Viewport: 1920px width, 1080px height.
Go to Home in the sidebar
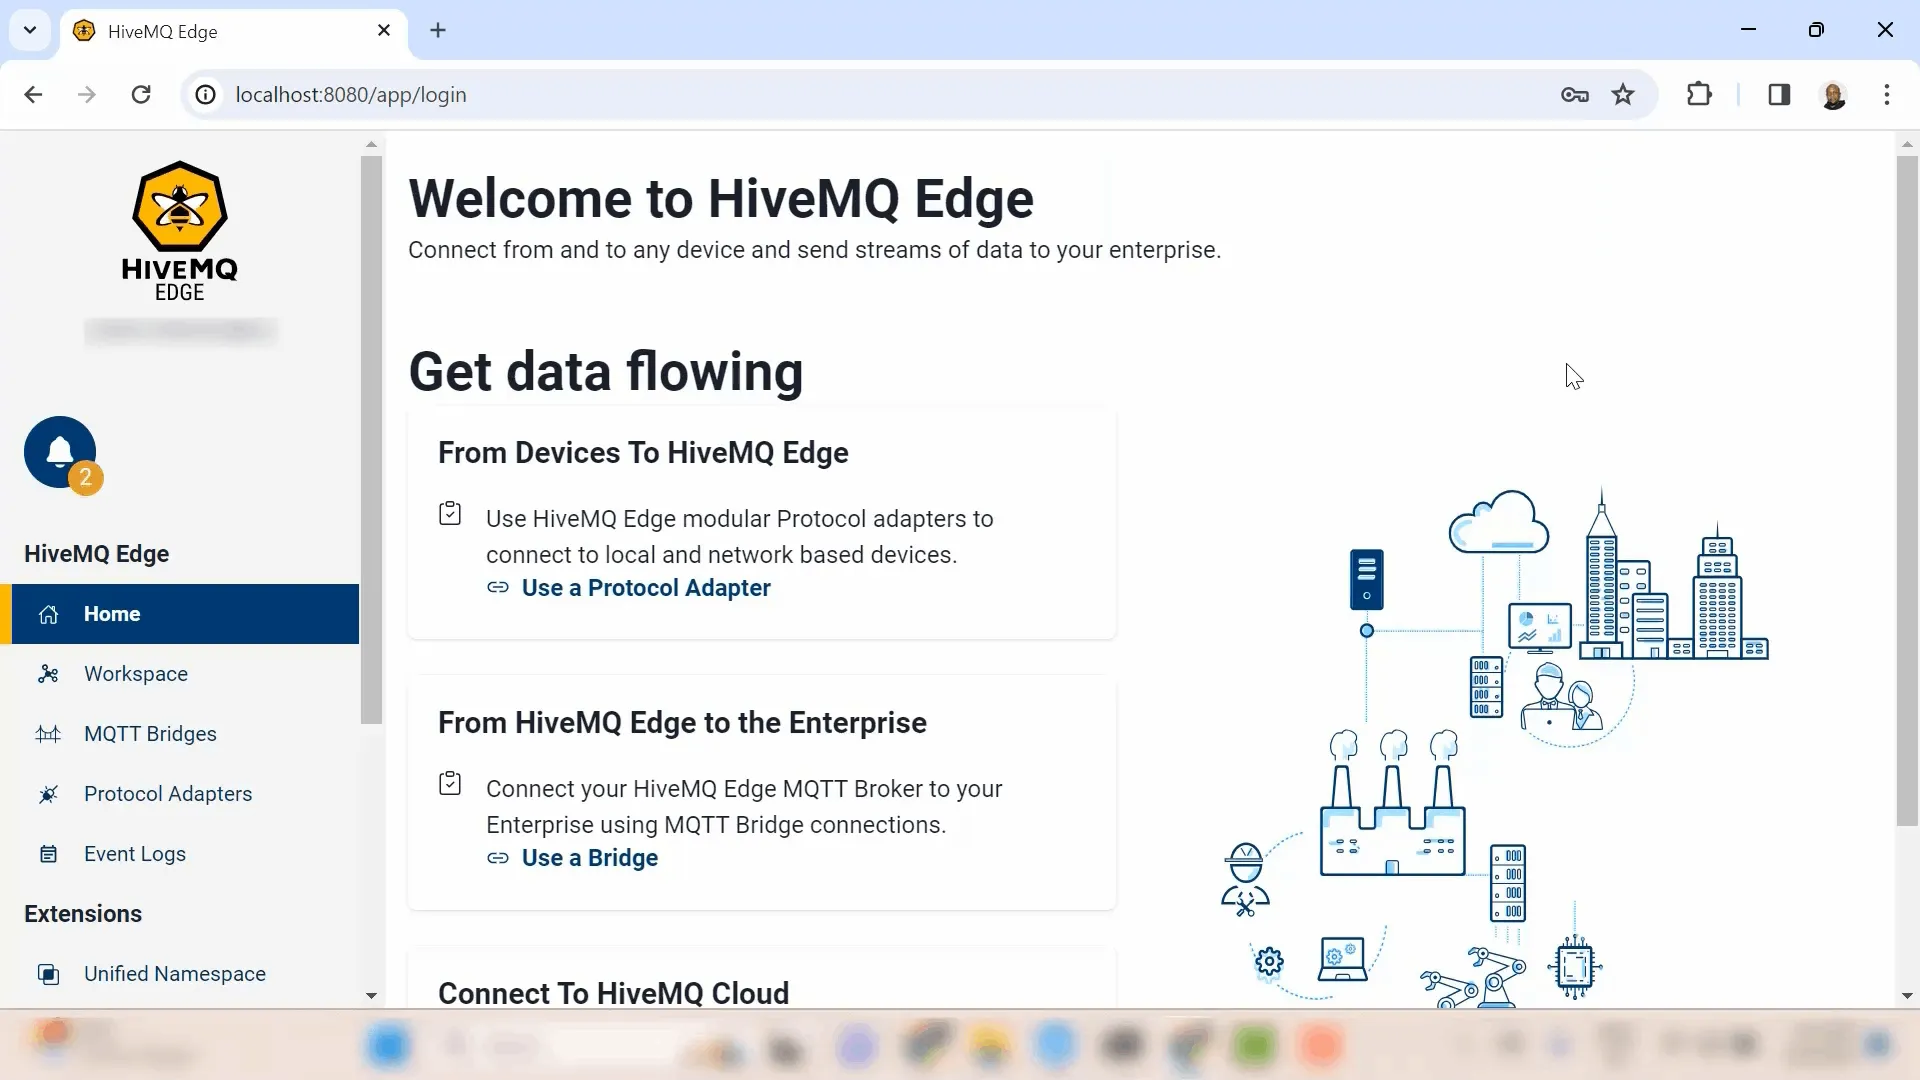coord(181,614)
